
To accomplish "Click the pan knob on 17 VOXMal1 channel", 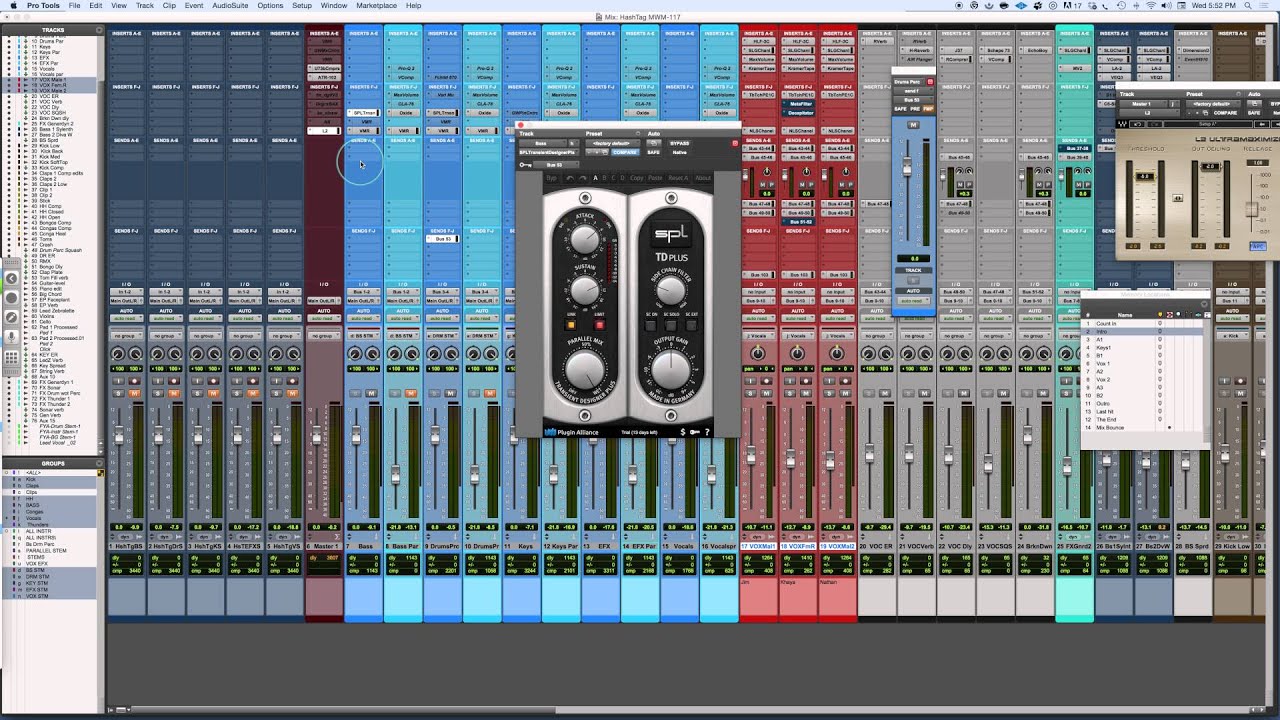I will [x=758, y=354].
